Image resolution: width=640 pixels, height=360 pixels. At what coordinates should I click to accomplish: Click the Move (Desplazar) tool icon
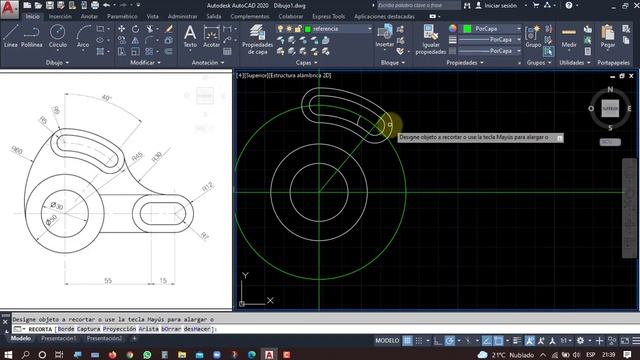(x=122, y=29)
